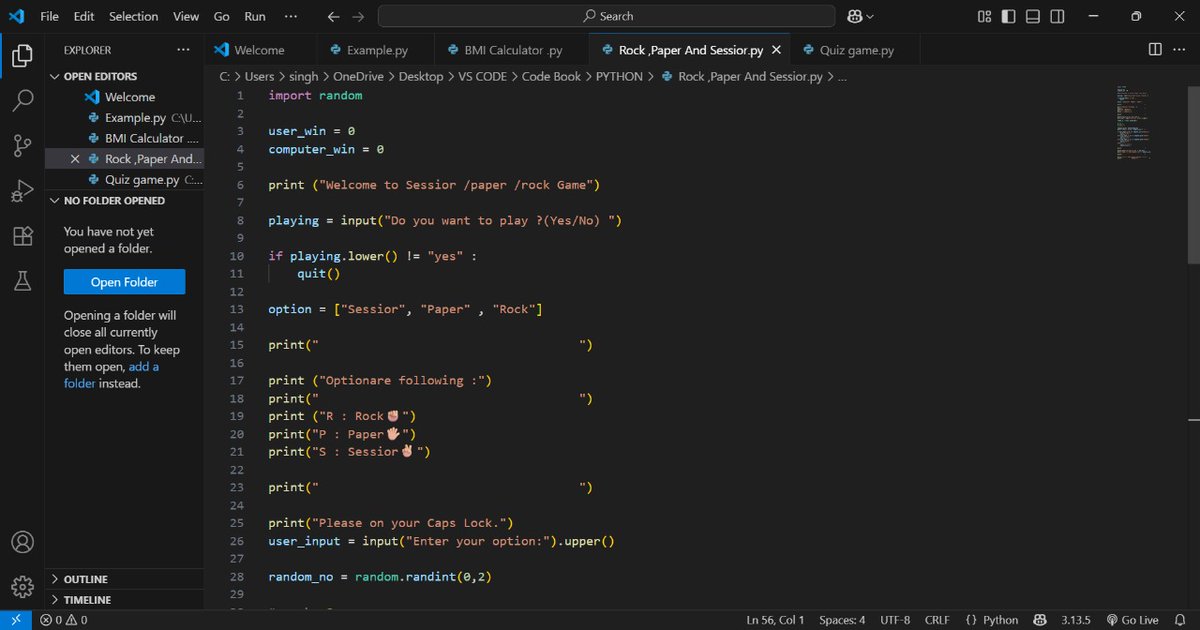The image size is (1200, 630).
Task: Open the Manage gear icon
Action: pos(22,587)
